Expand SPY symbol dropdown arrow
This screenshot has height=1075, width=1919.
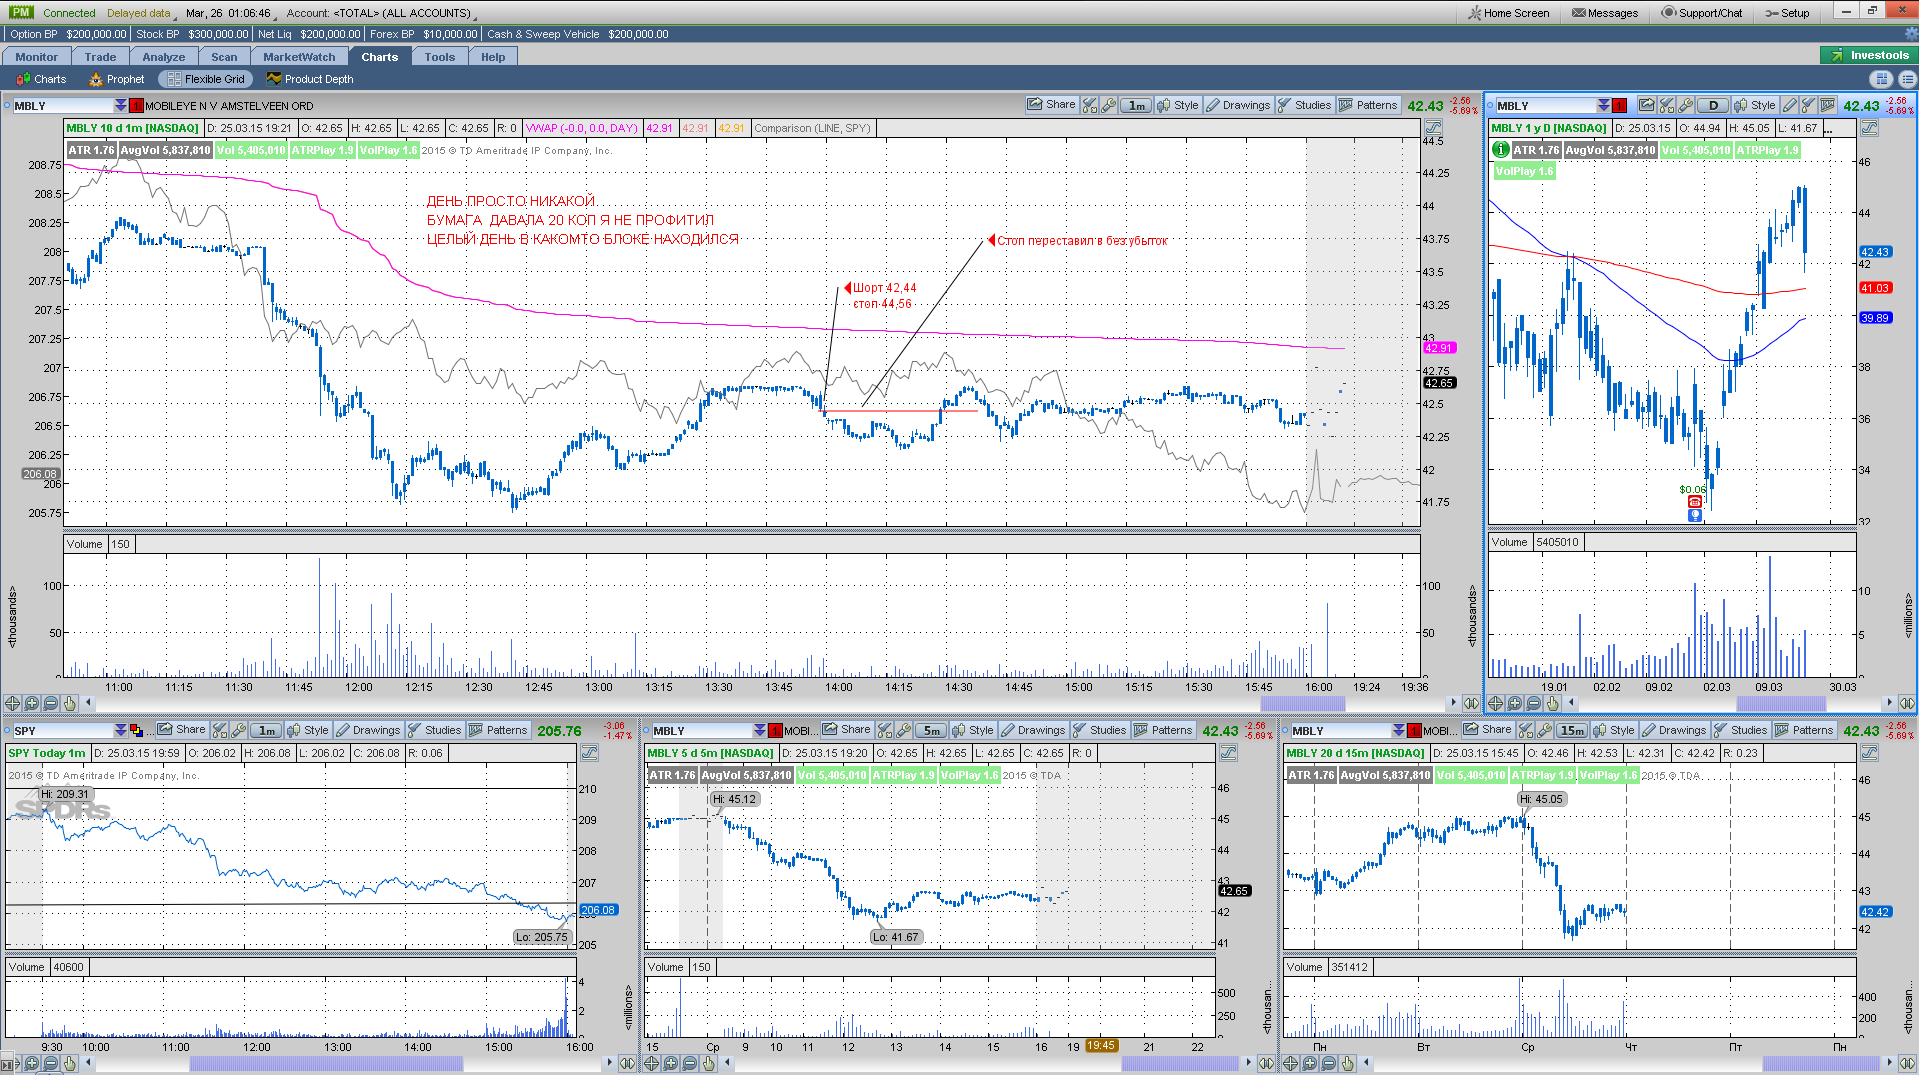(121, 731)
